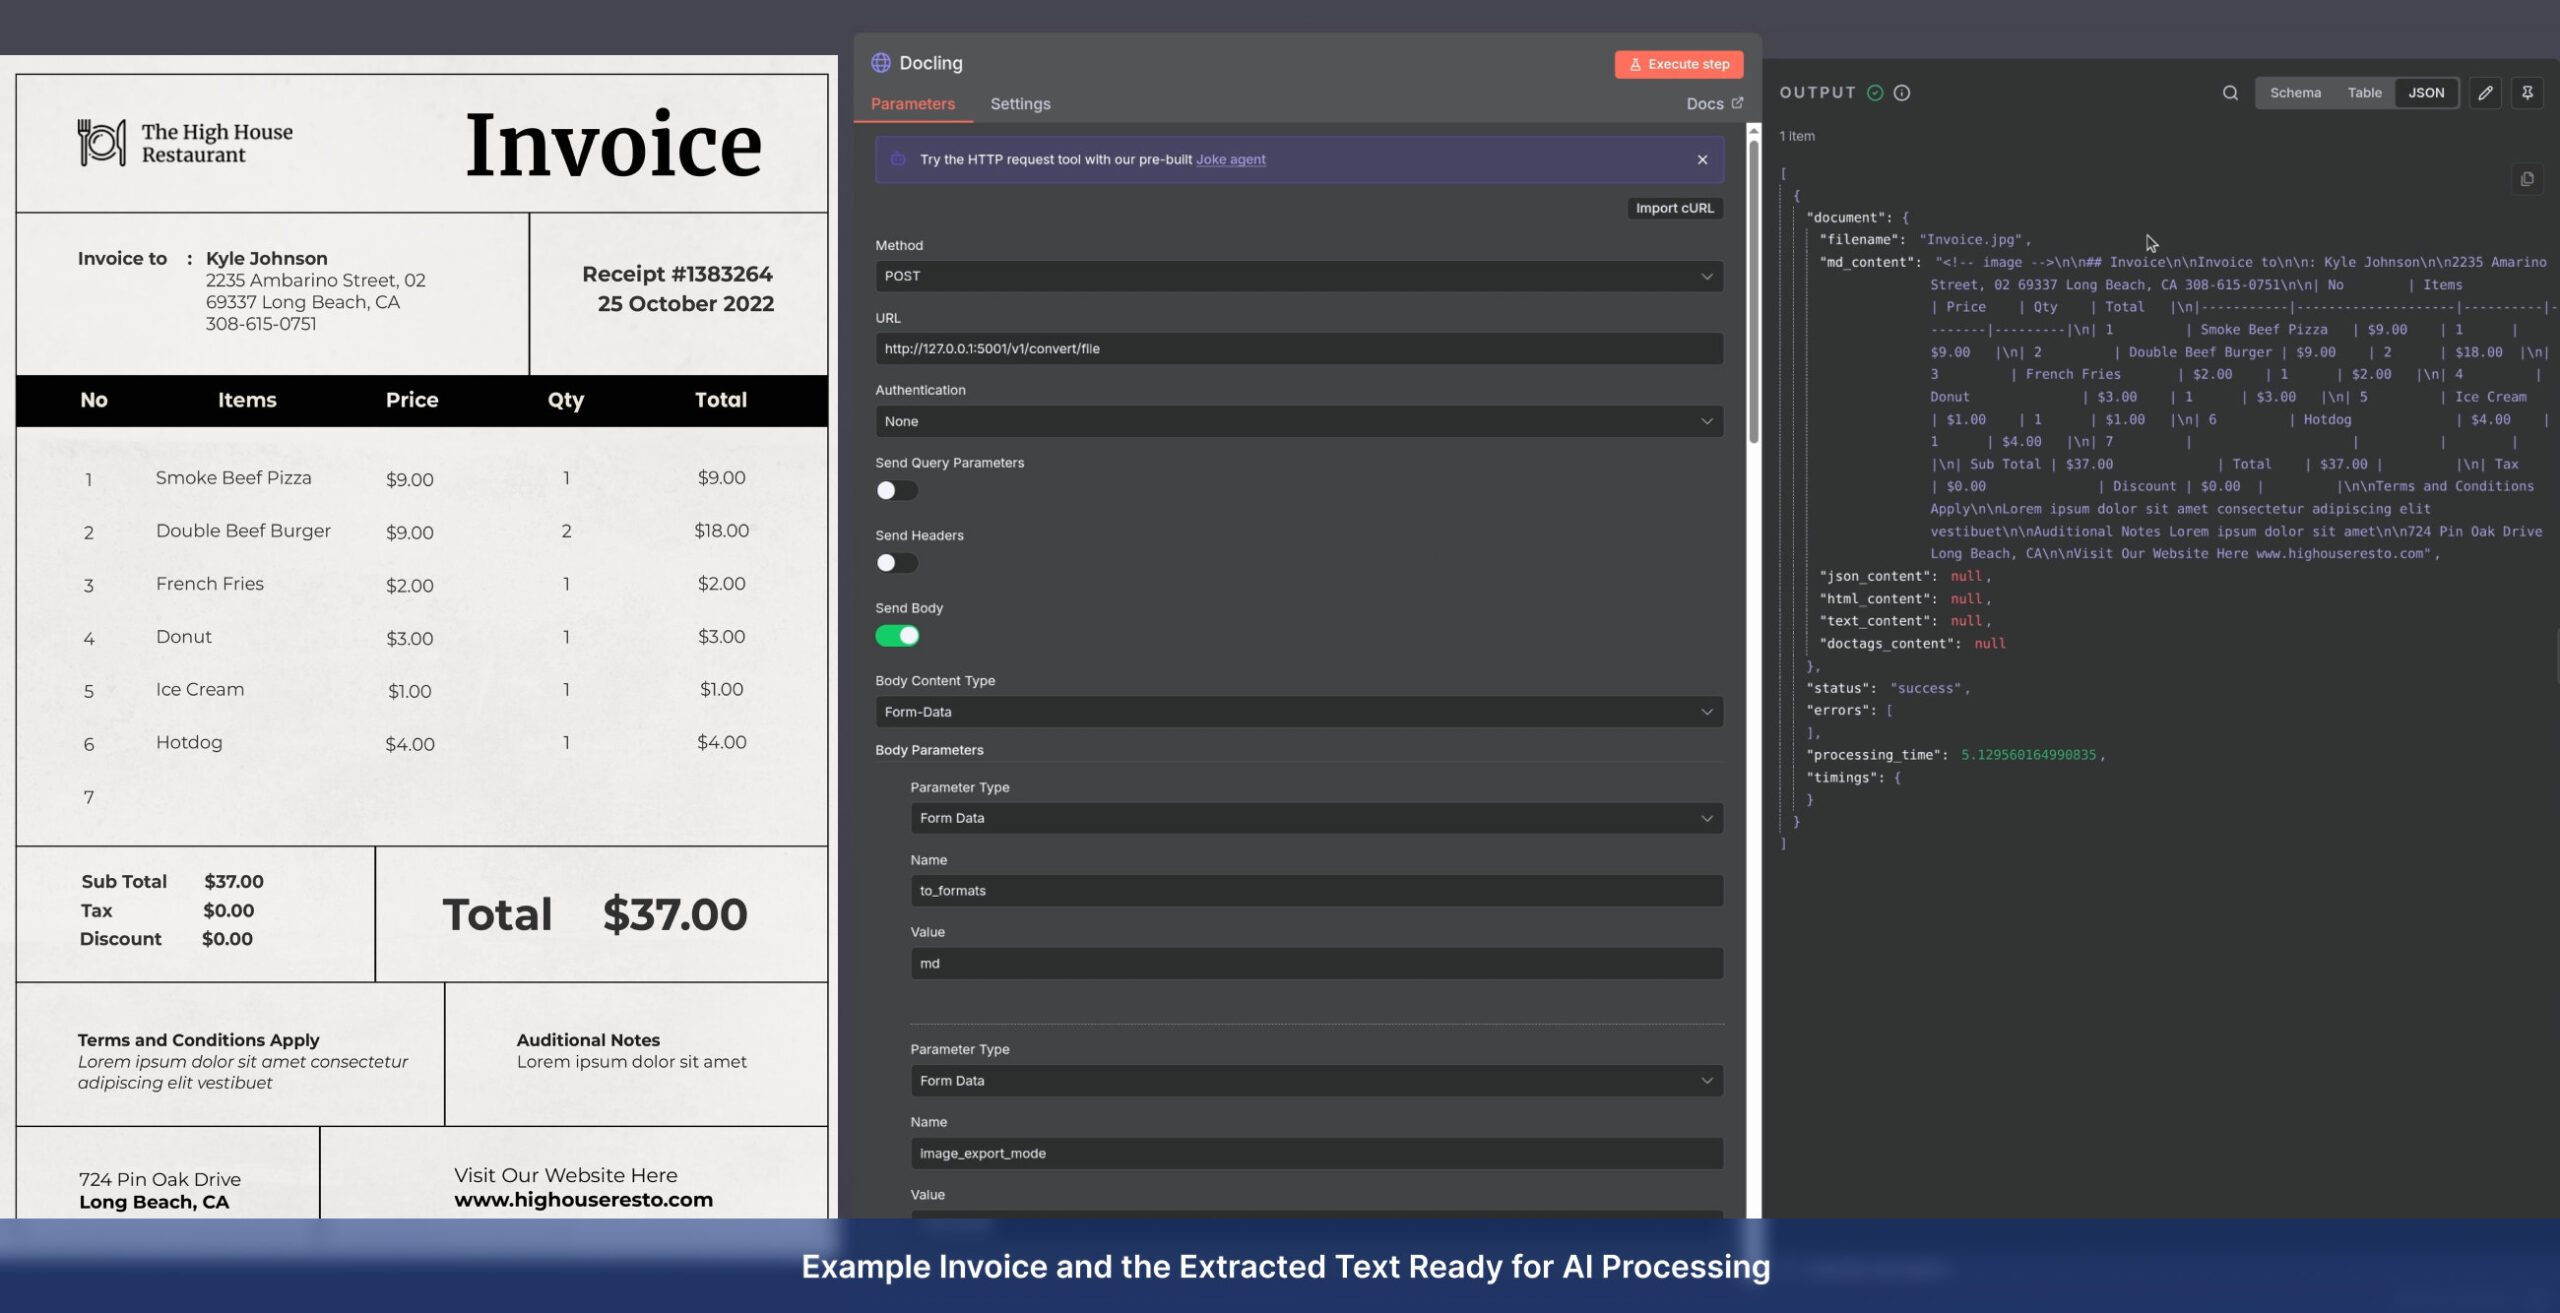The height and width of the screenshot is (1313, 2560).
Task: Select the Table output view
Action: tap(2364, 93)
